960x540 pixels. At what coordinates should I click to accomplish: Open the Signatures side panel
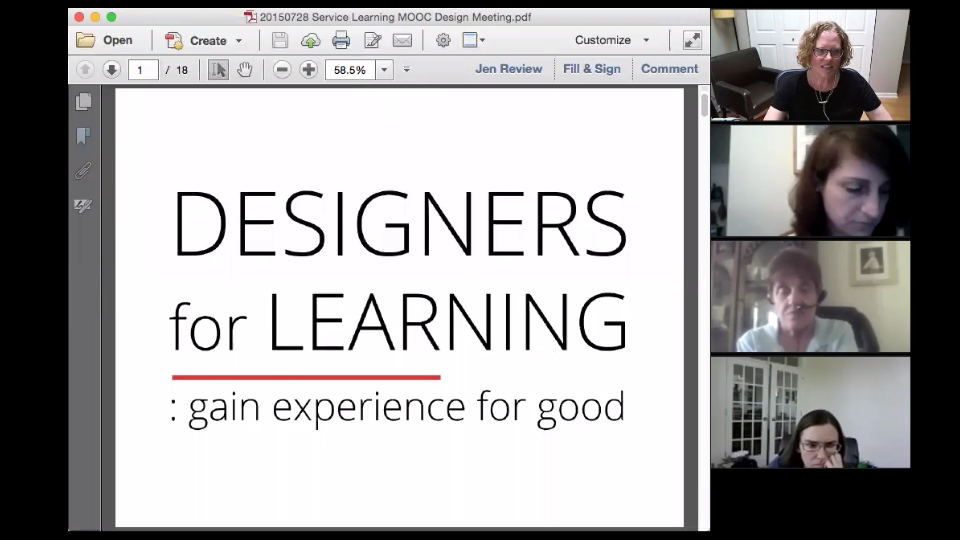click(x=84, y=206)
